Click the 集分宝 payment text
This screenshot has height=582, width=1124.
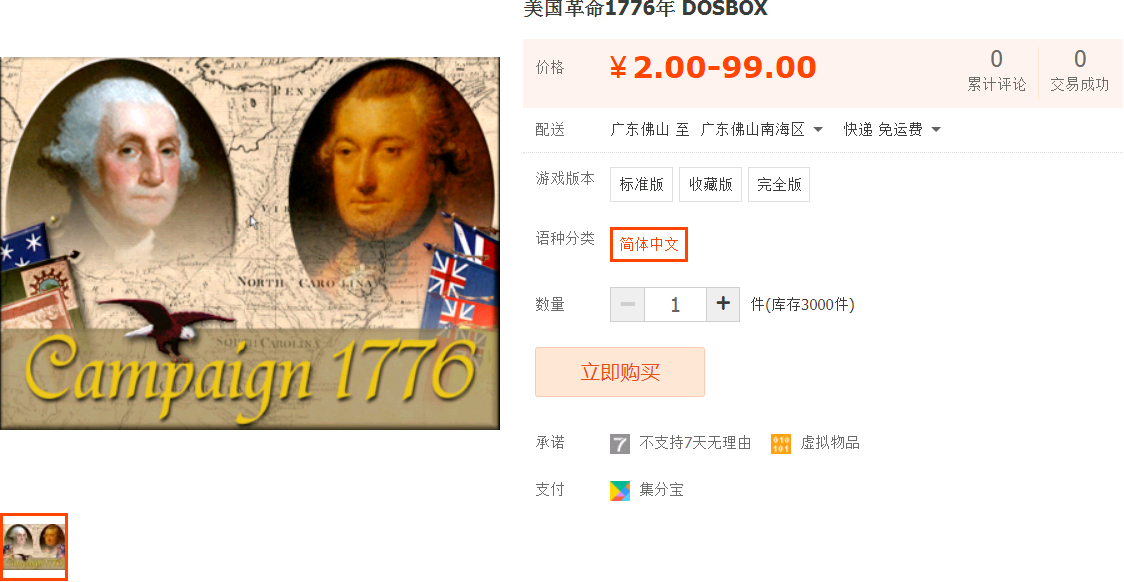pos(661,490)
